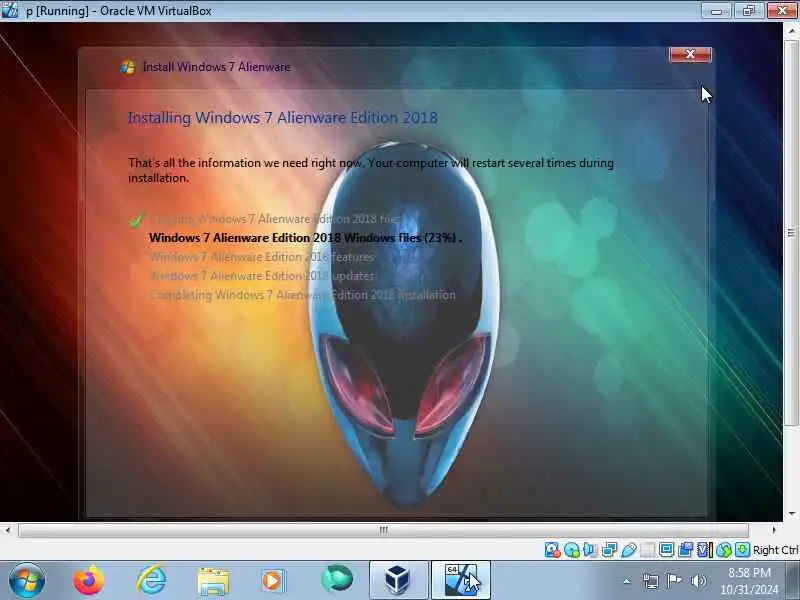Click the "Completing ... installation" step text
The height and width of the screenshot is (600, 800).
pos(303,295)
